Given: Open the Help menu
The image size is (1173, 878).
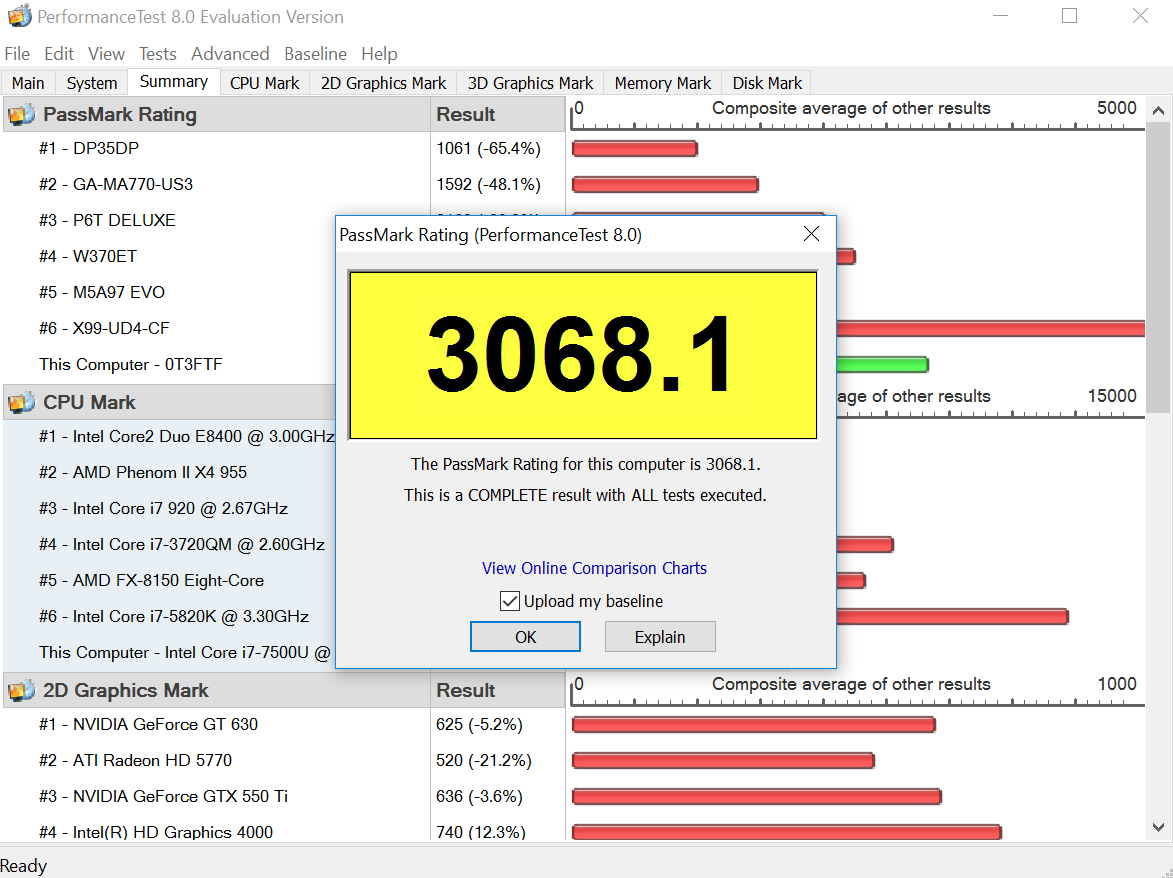Looking at the screenshot, I should 379,54.
